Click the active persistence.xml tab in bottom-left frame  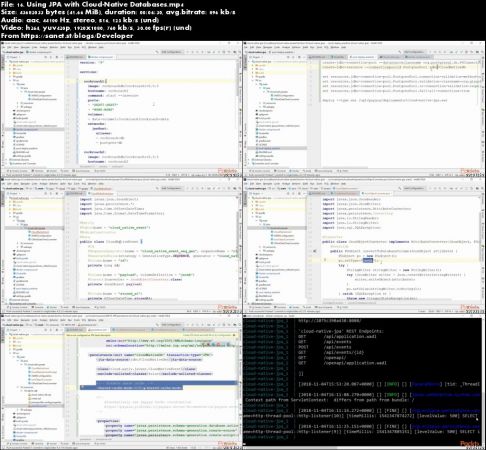pyautogui.click(x=98, y=330)
